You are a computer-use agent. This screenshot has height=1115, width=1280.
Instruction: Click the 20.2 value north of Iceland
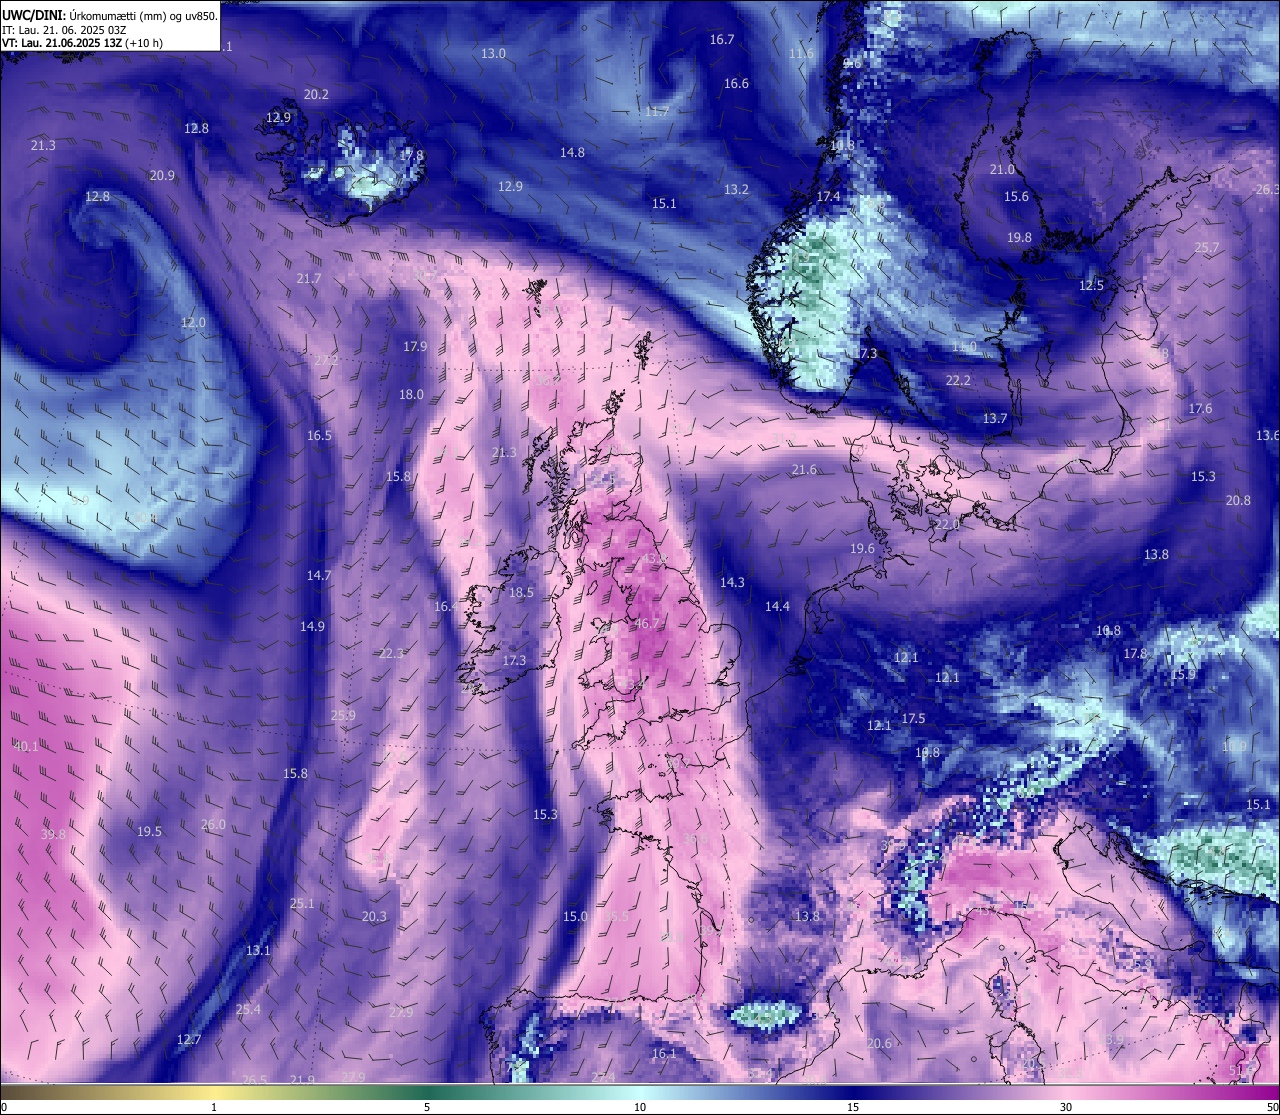point(316,94)
